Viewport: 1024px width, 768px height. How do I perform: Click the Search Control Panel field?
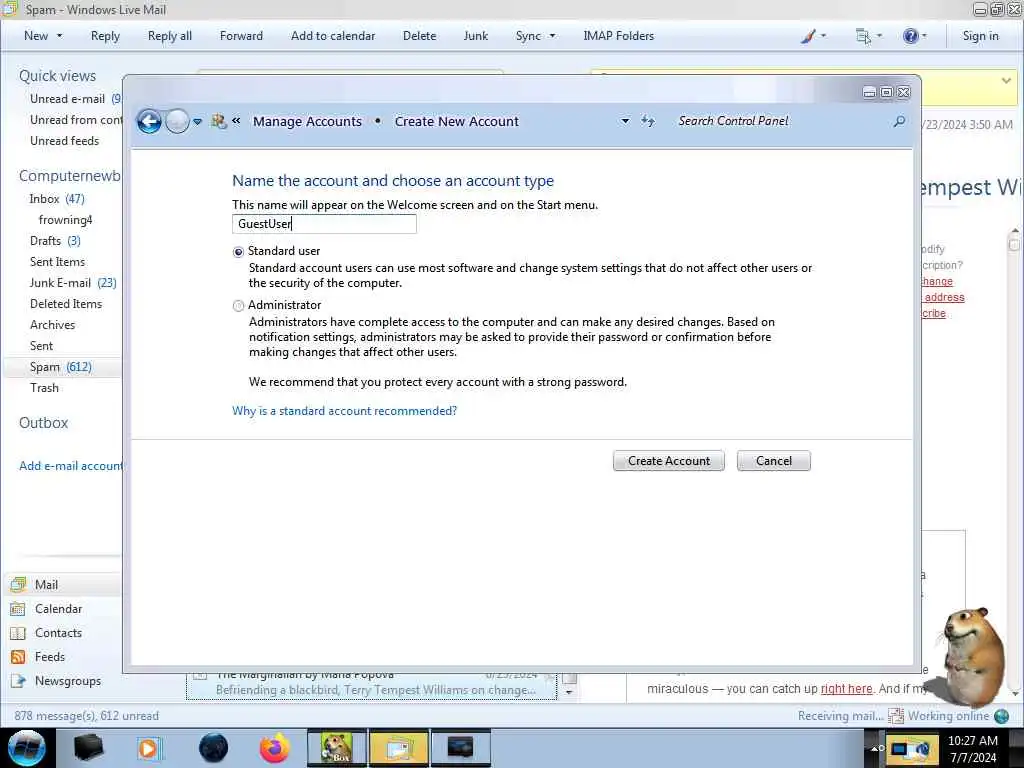(x=782, y=121)
